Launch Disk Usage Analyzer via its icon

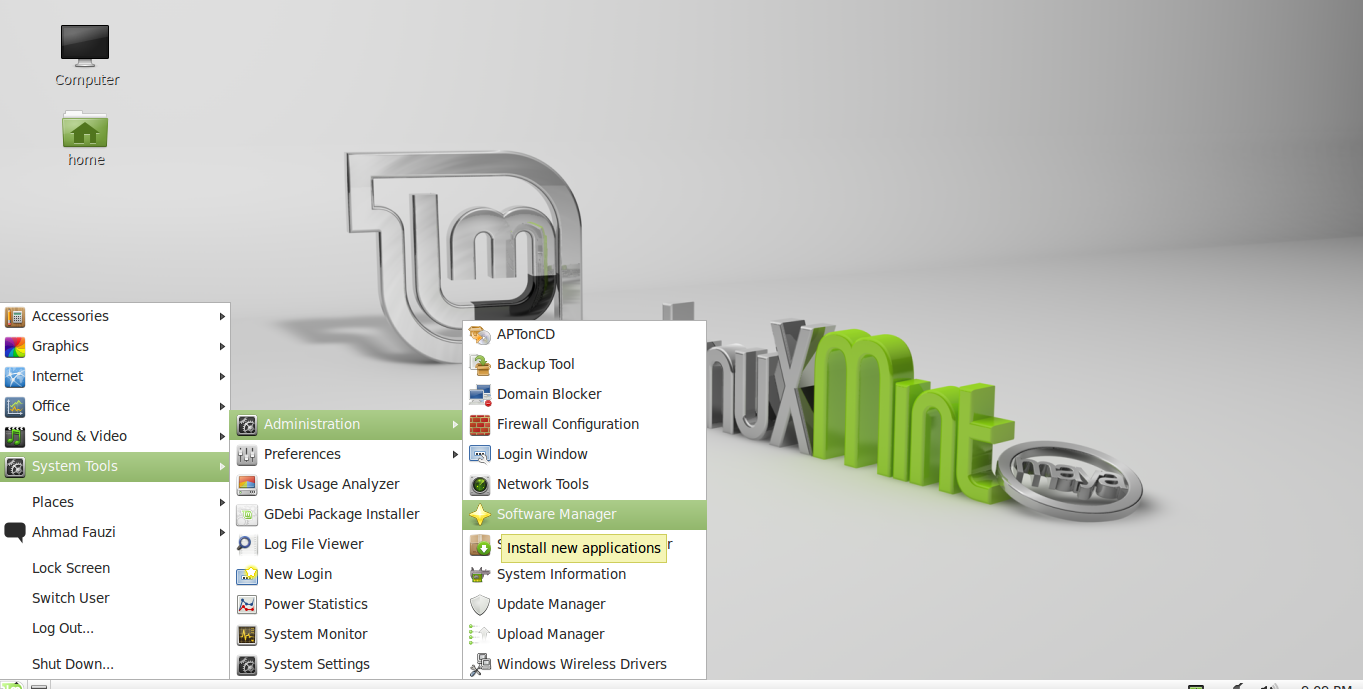point(247,484)
